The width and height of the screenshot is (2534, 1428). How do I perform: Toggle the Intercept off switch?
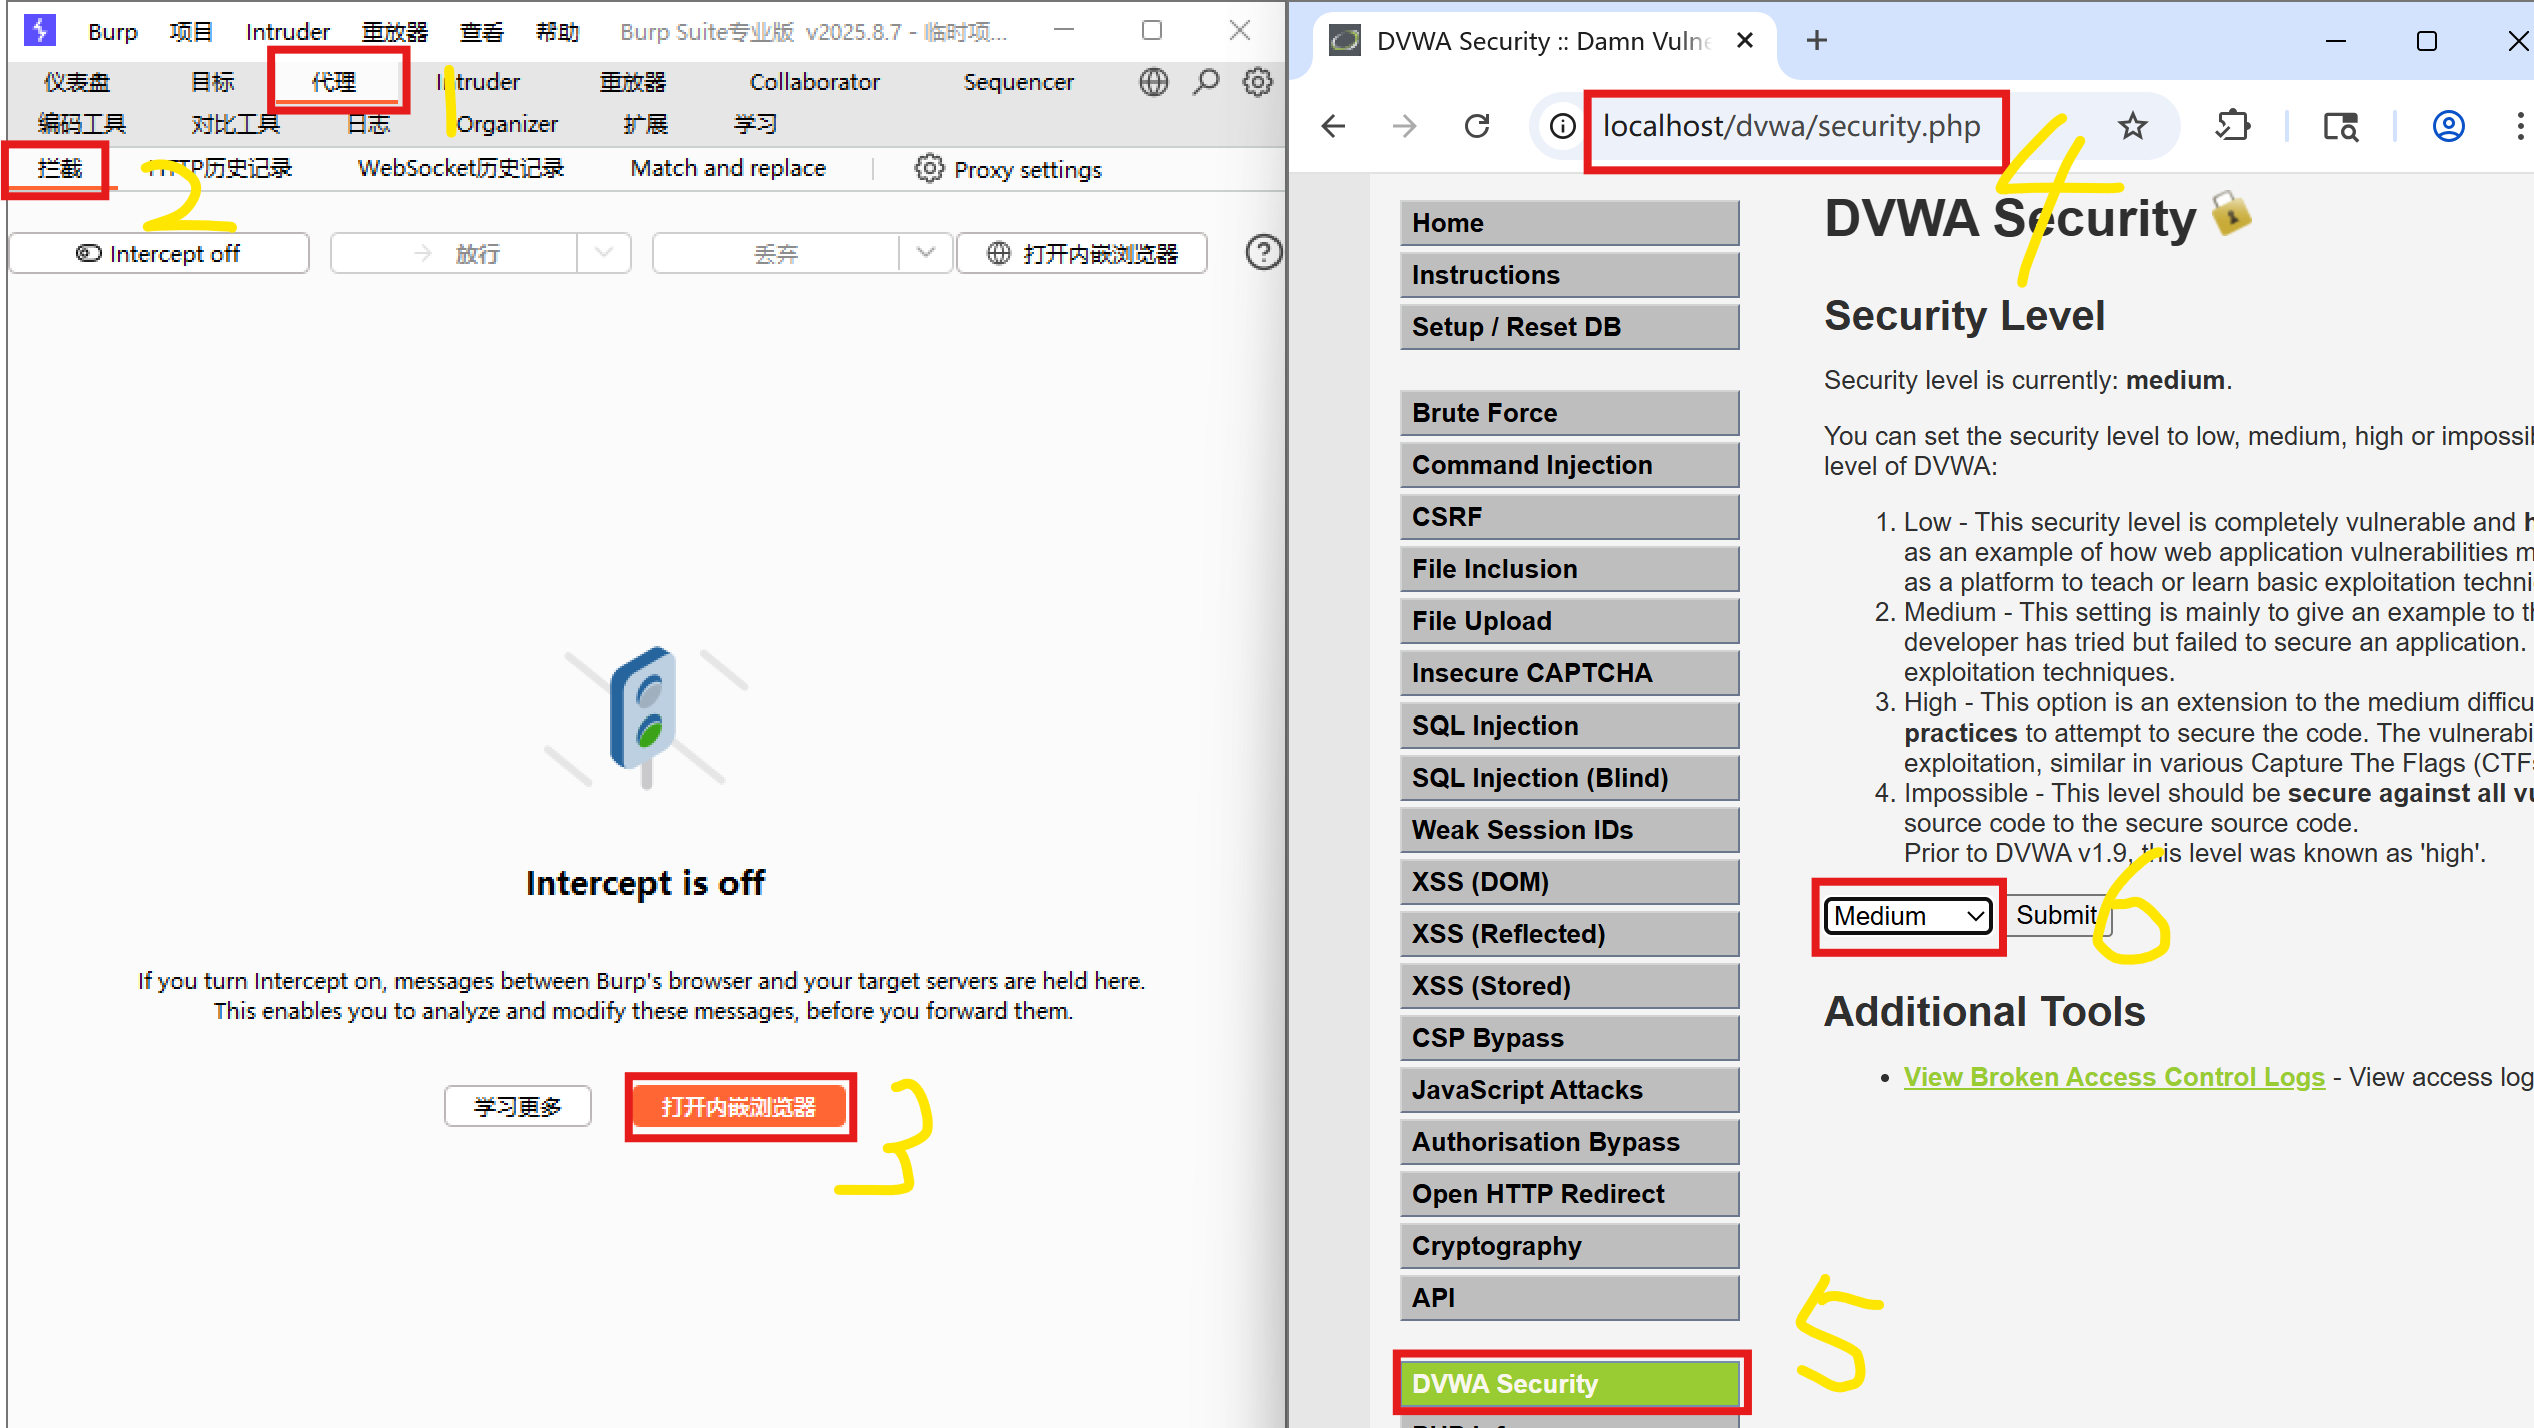[x=159, y=254]
